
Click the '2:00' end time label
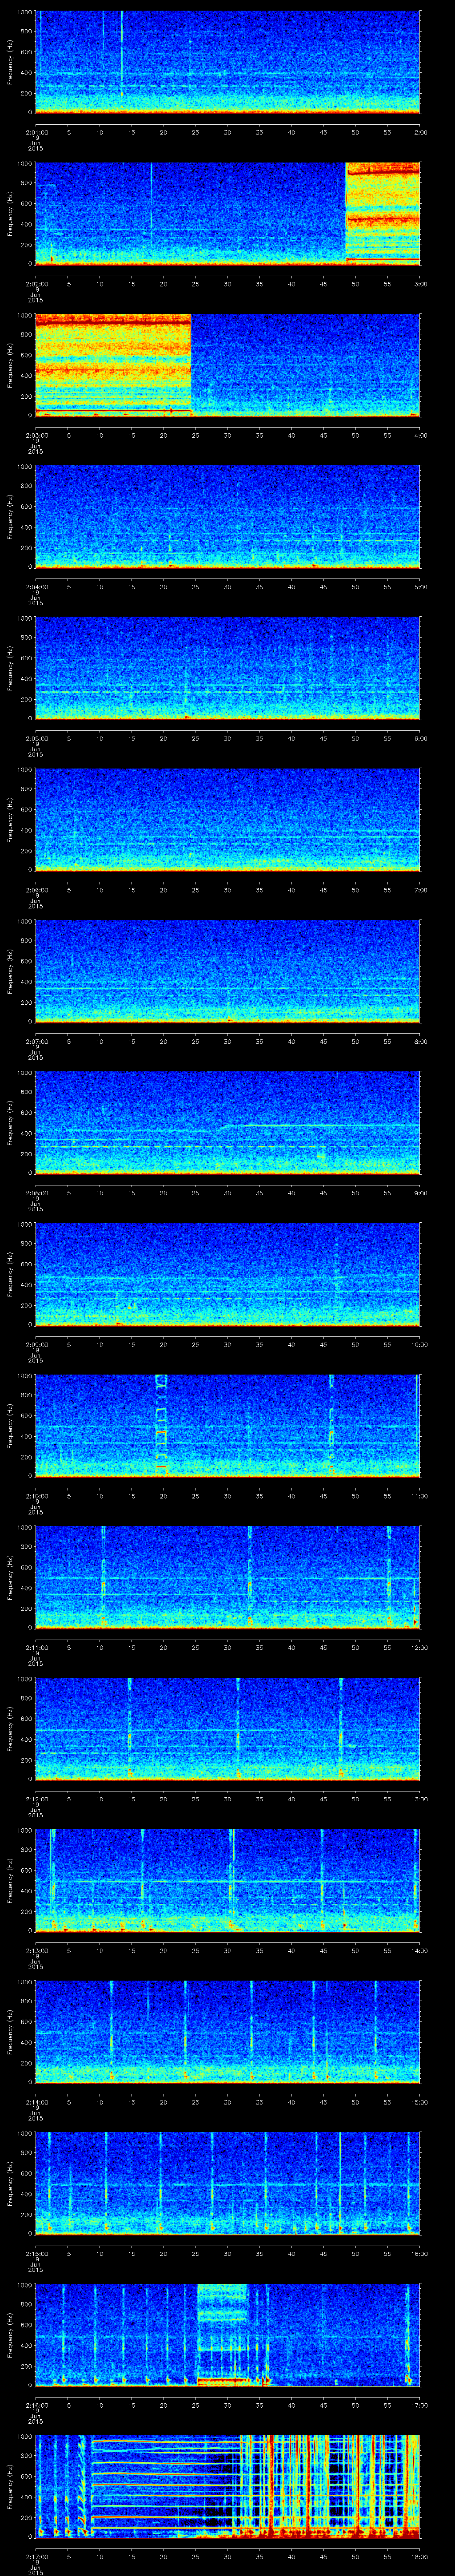420,131
